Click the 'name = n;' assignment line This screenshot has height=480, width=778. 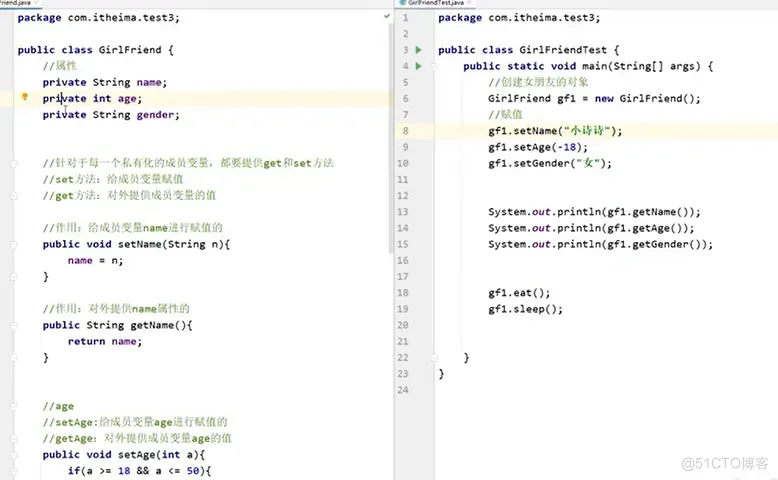95,261
